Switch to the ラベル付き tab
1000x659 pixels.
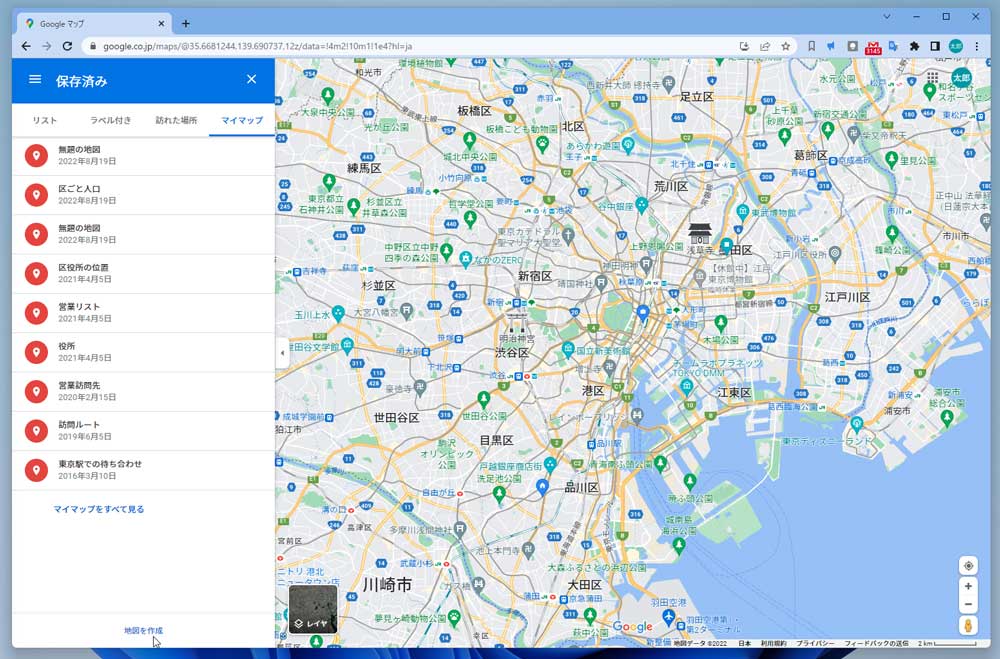point(110,120)
